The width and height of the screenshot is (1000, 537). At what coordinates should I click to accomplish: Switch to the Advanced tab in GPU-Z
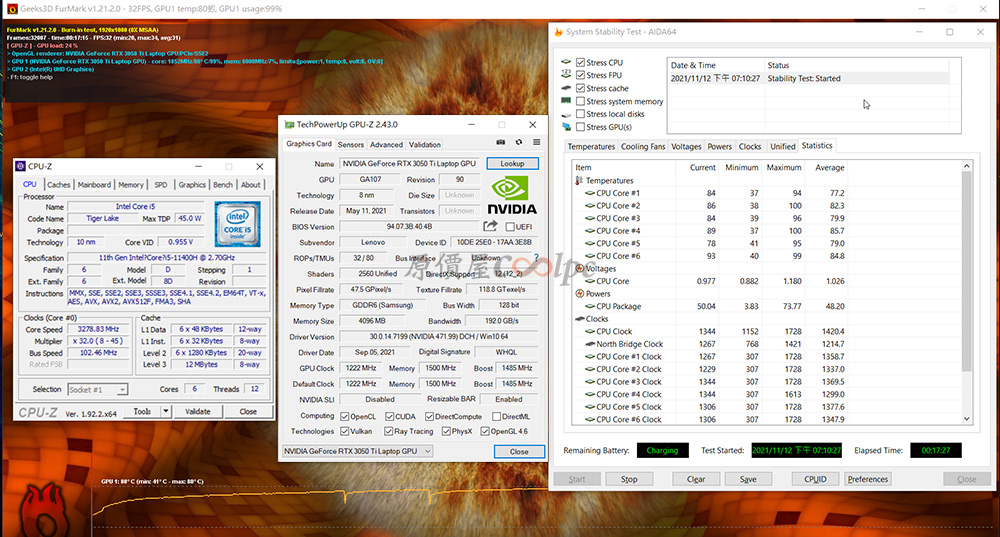[x=386, y=145]
